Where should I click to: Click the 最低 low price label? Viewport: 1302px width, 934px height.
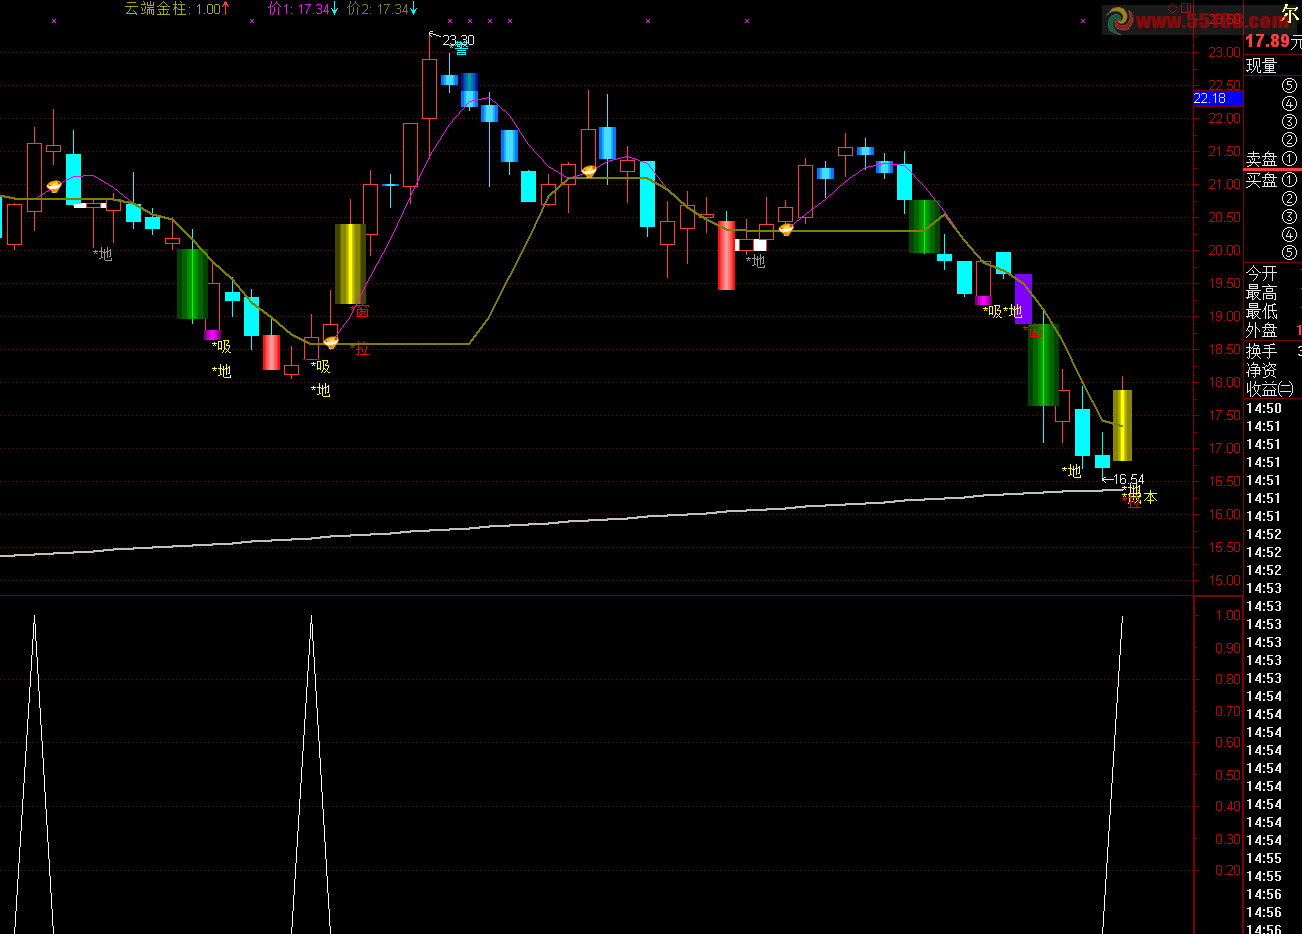(x=1261, y=311)
